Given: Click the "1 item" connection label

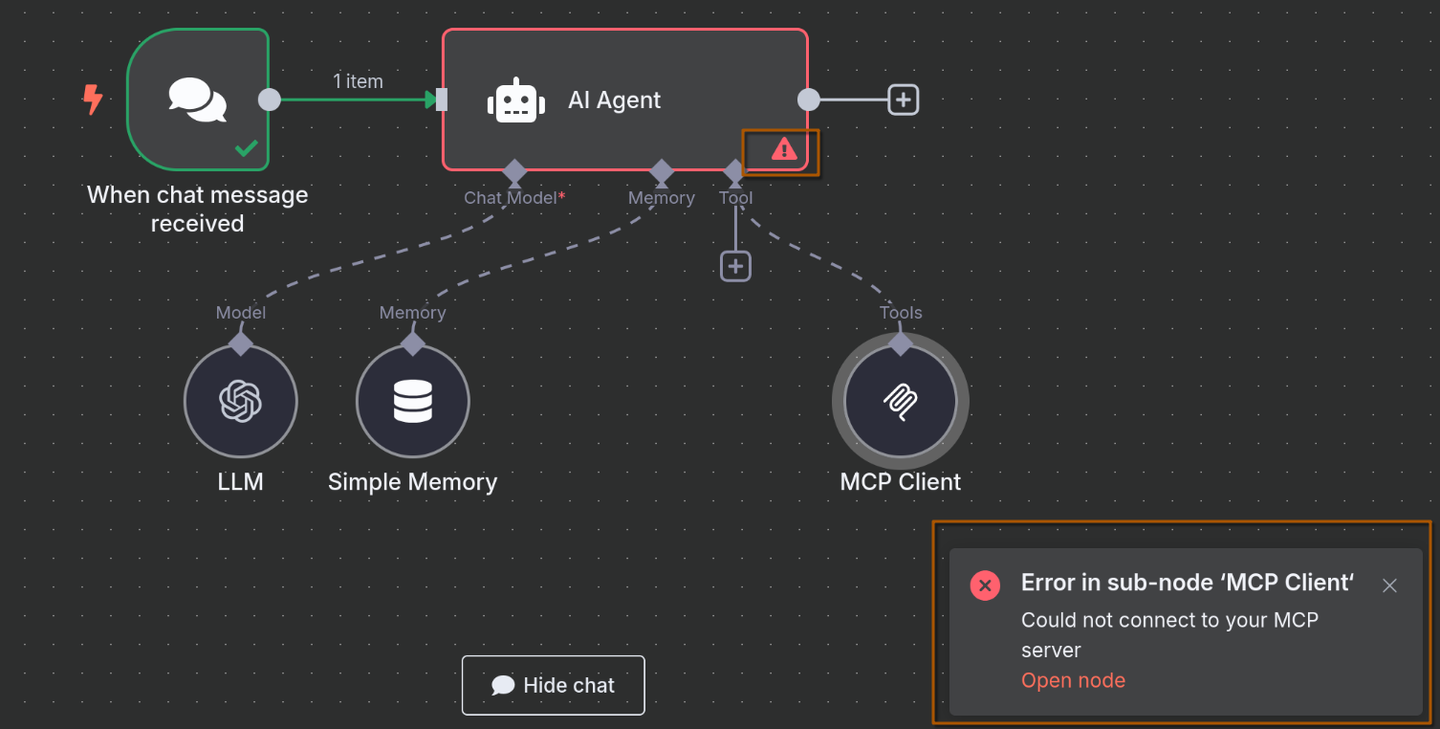Looking at the screenshot, I should coord(358,81).
